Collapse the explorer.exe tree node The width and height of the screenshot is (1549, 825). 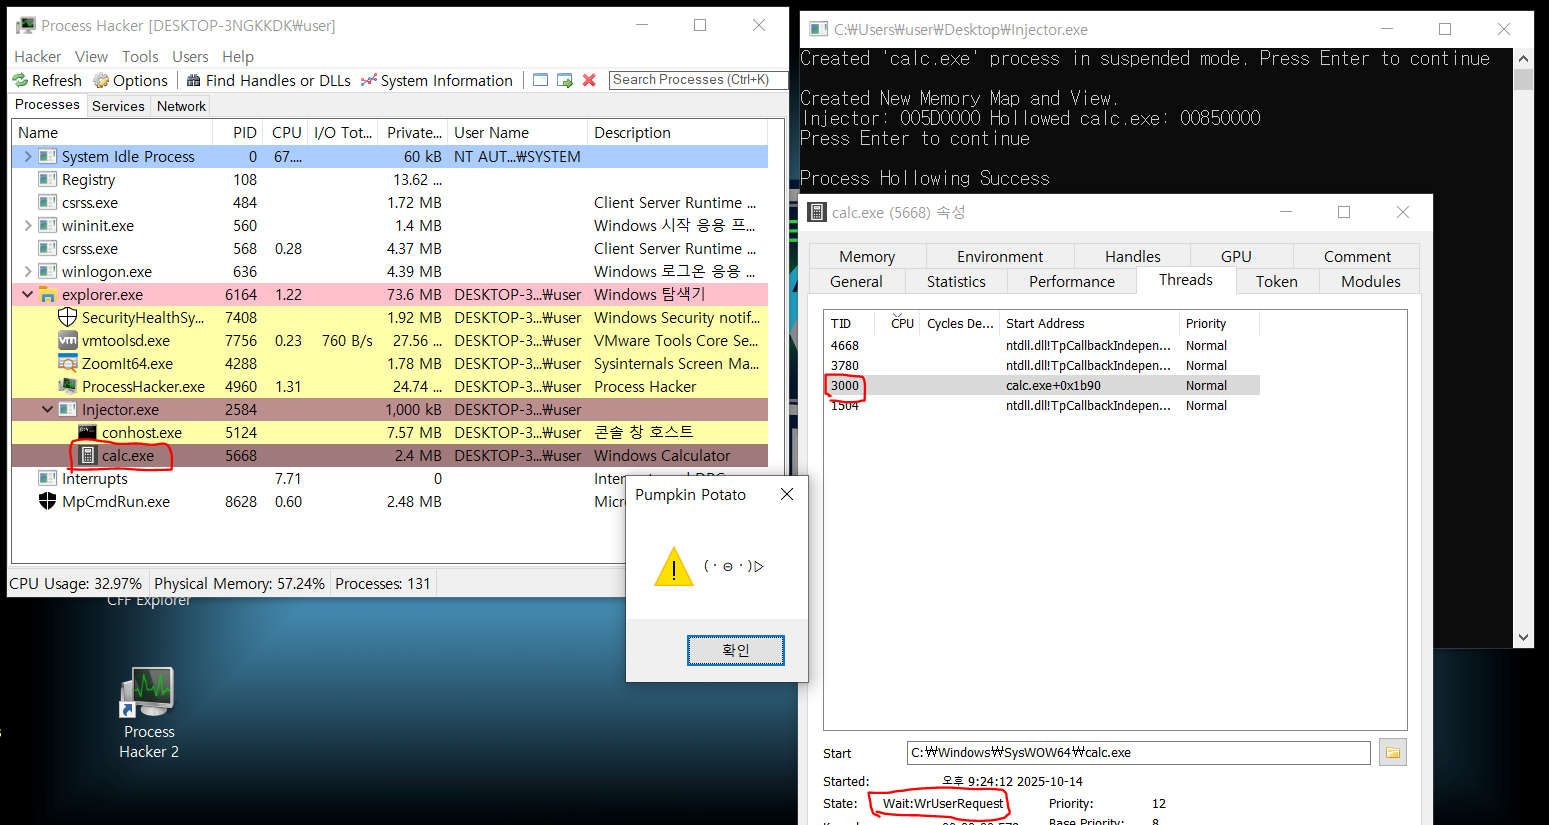27,294
